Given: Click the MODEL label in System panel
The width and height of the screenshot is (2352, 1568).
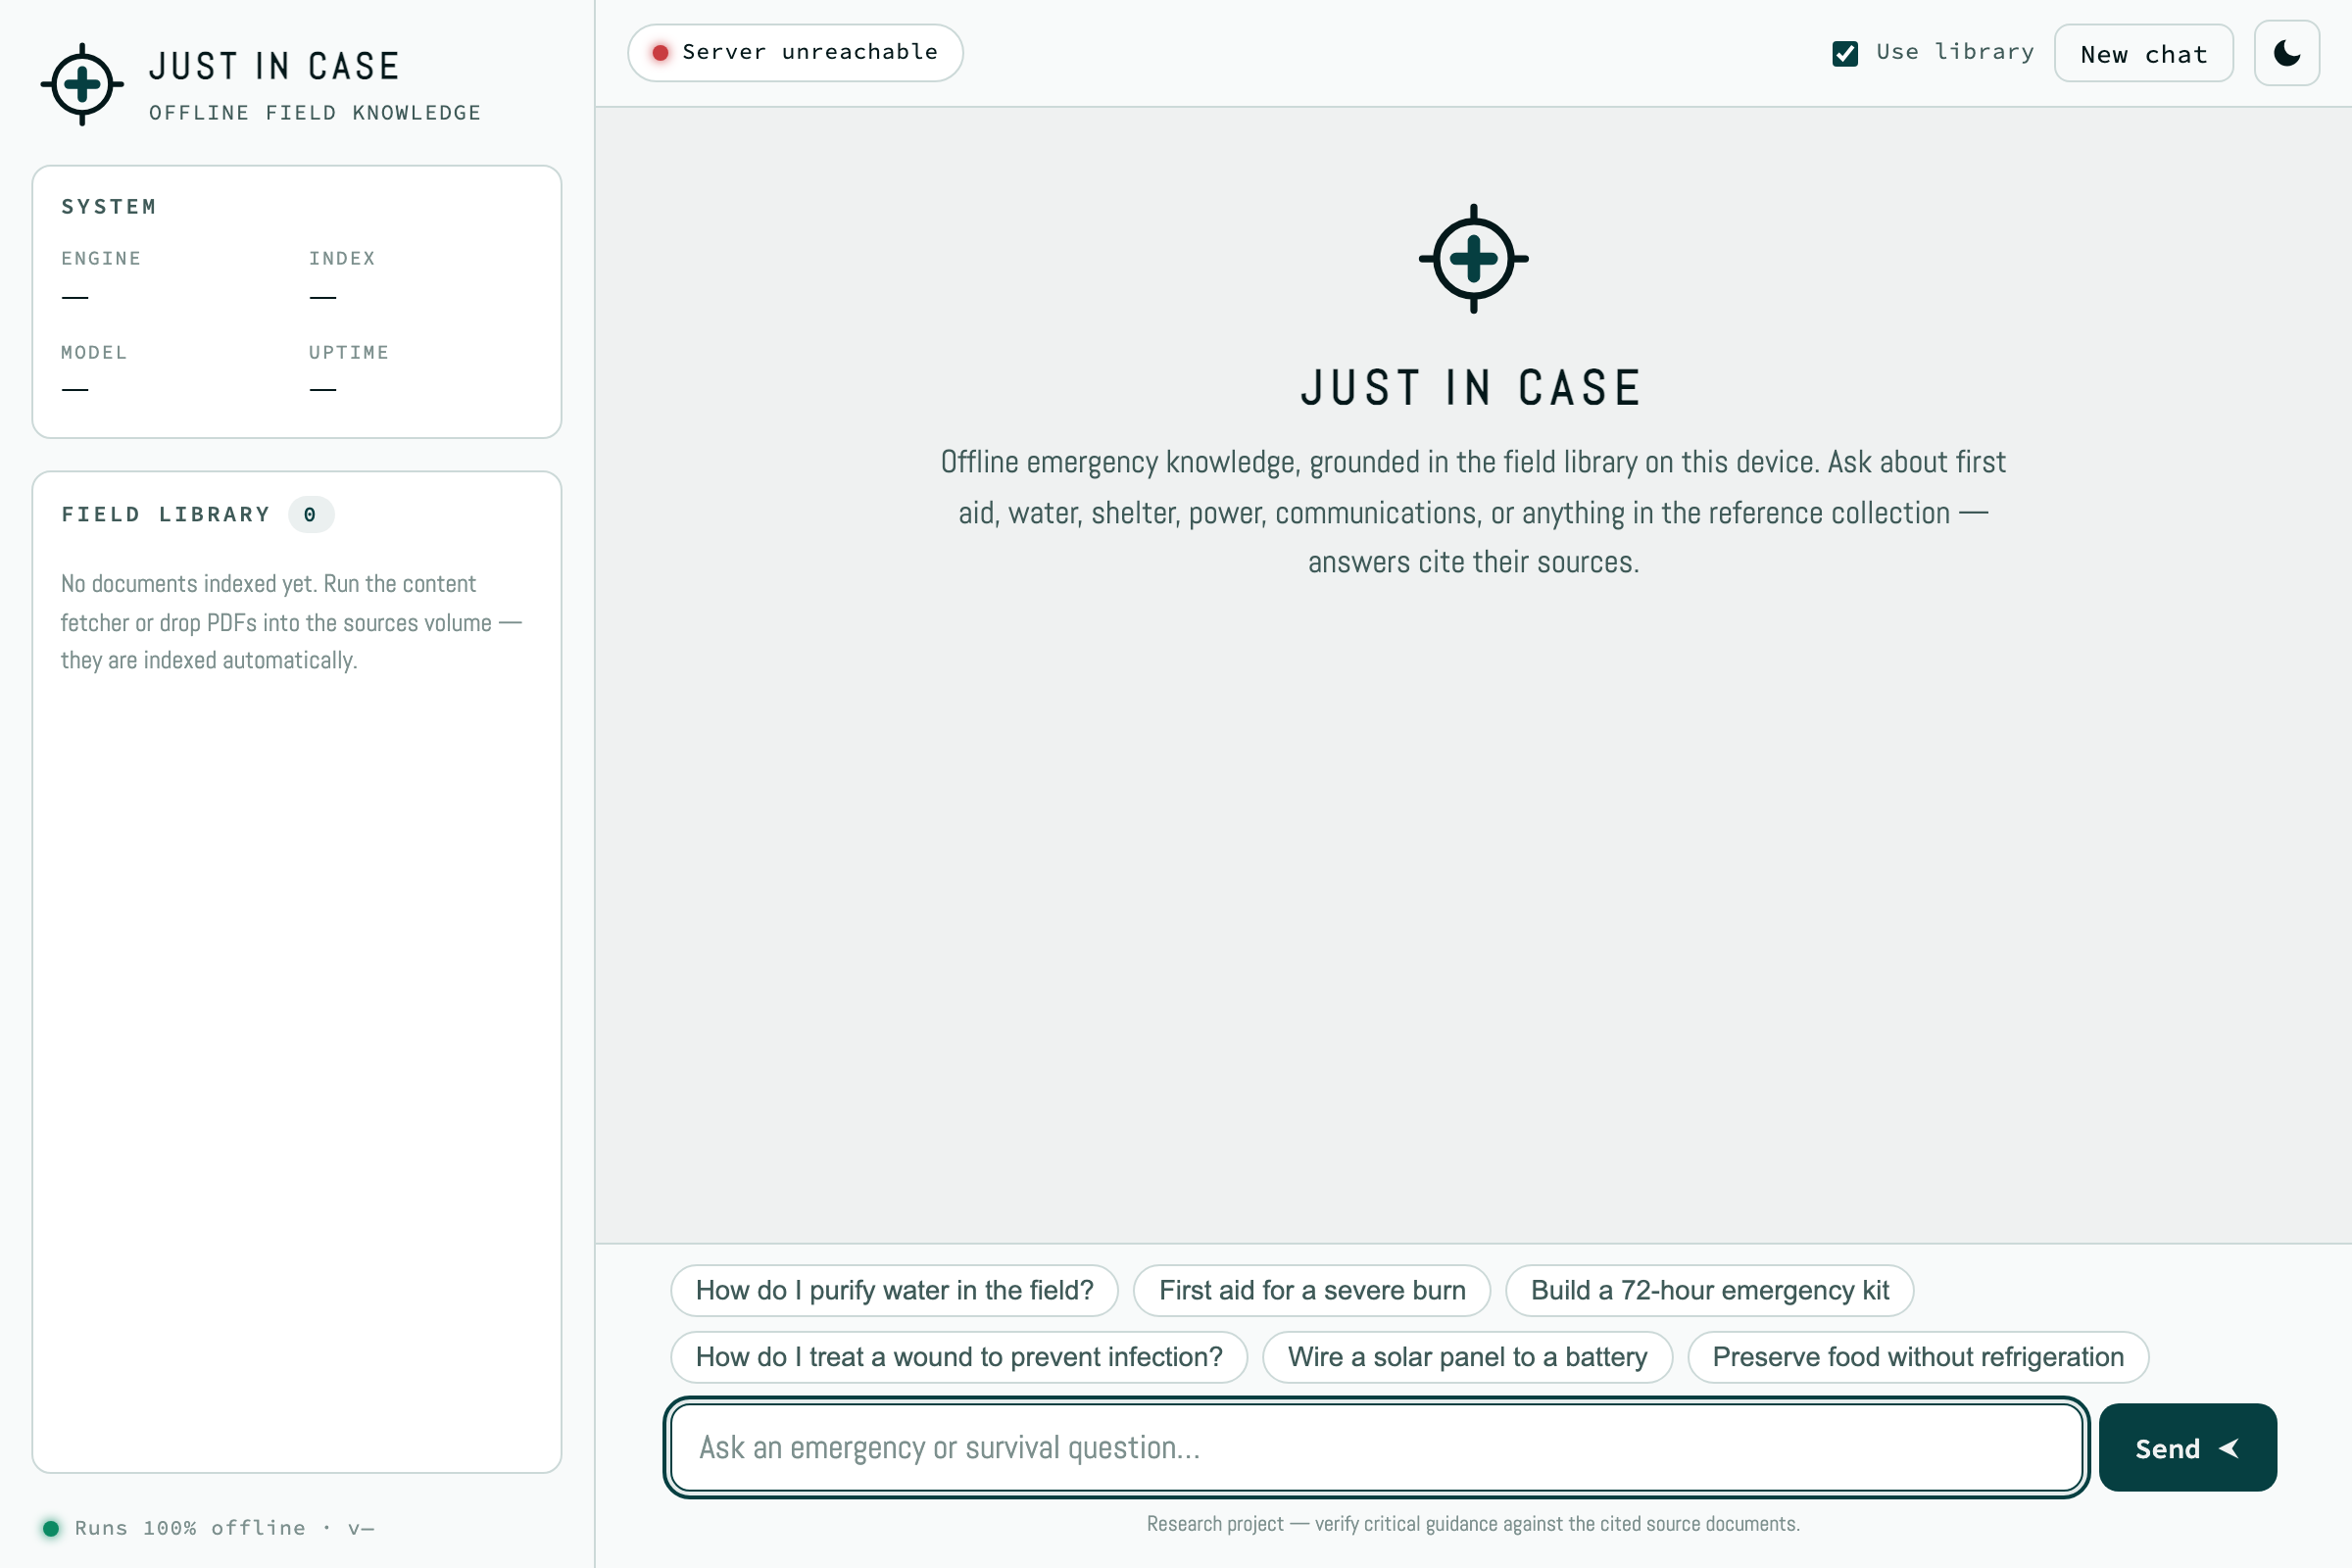Looking at the screenshot, I should (94, 352).
